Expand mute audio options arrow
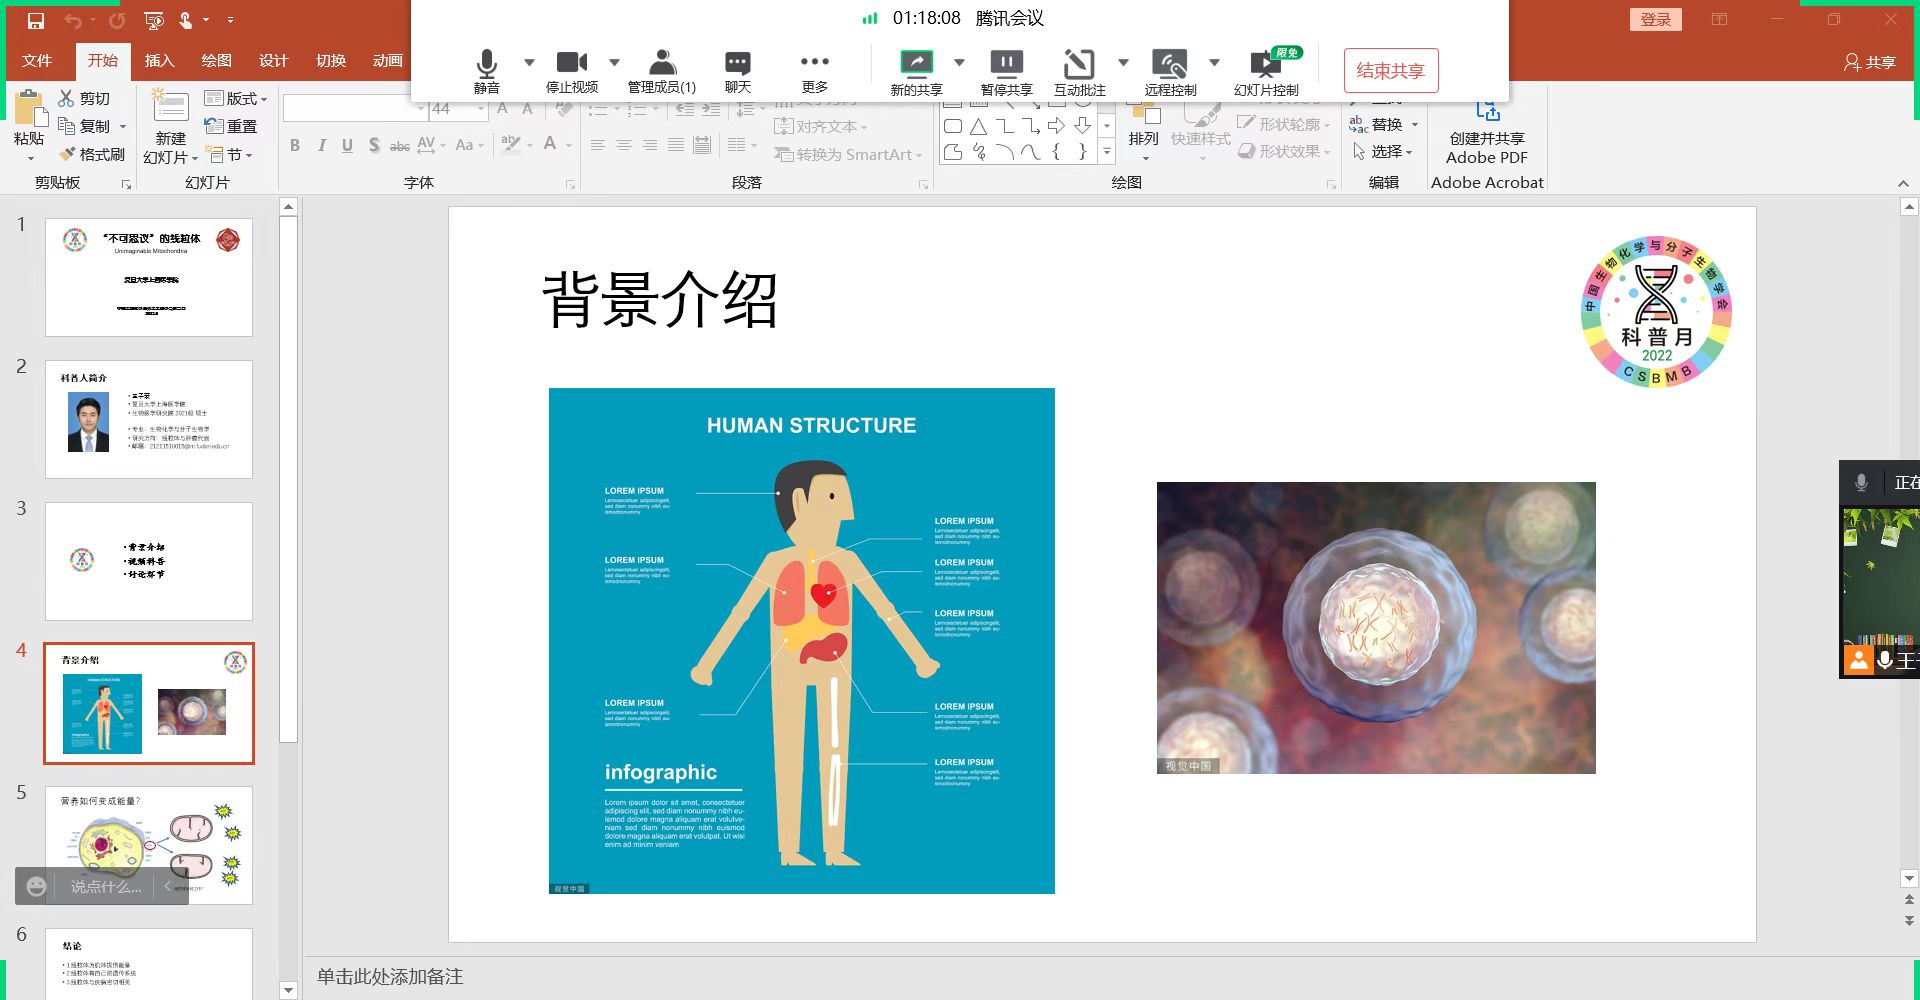The width and height of the screenshot is (1920, 1000). [529, 62]
